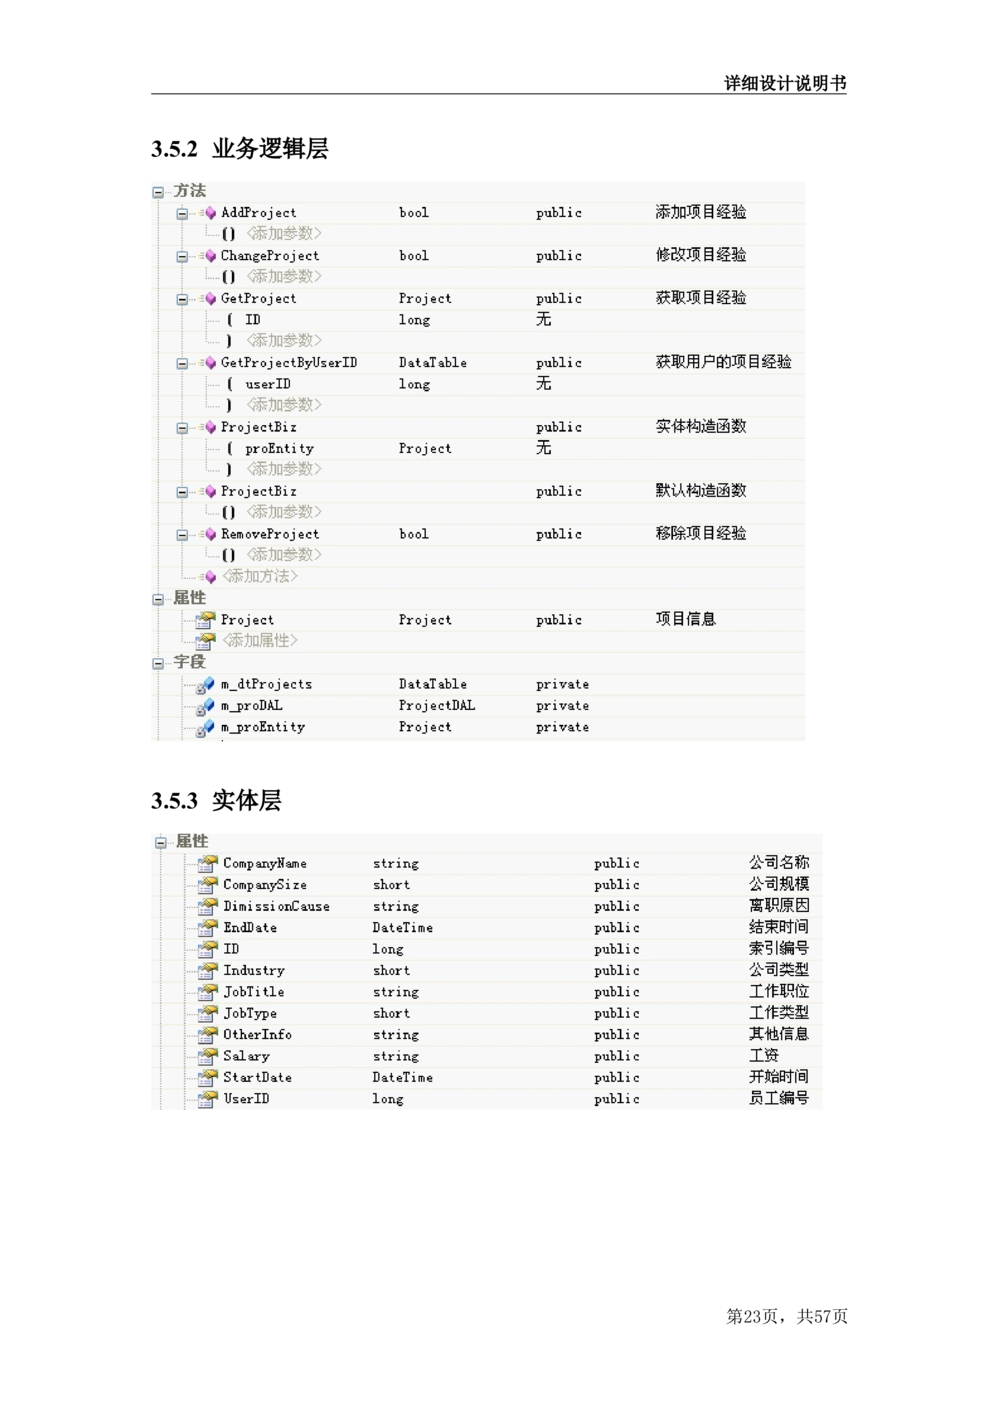Image resolution: width=1000 pixels, height=1415 pixels.
Task: Collapse the 字段 section
Action: [x=159, y=662]
